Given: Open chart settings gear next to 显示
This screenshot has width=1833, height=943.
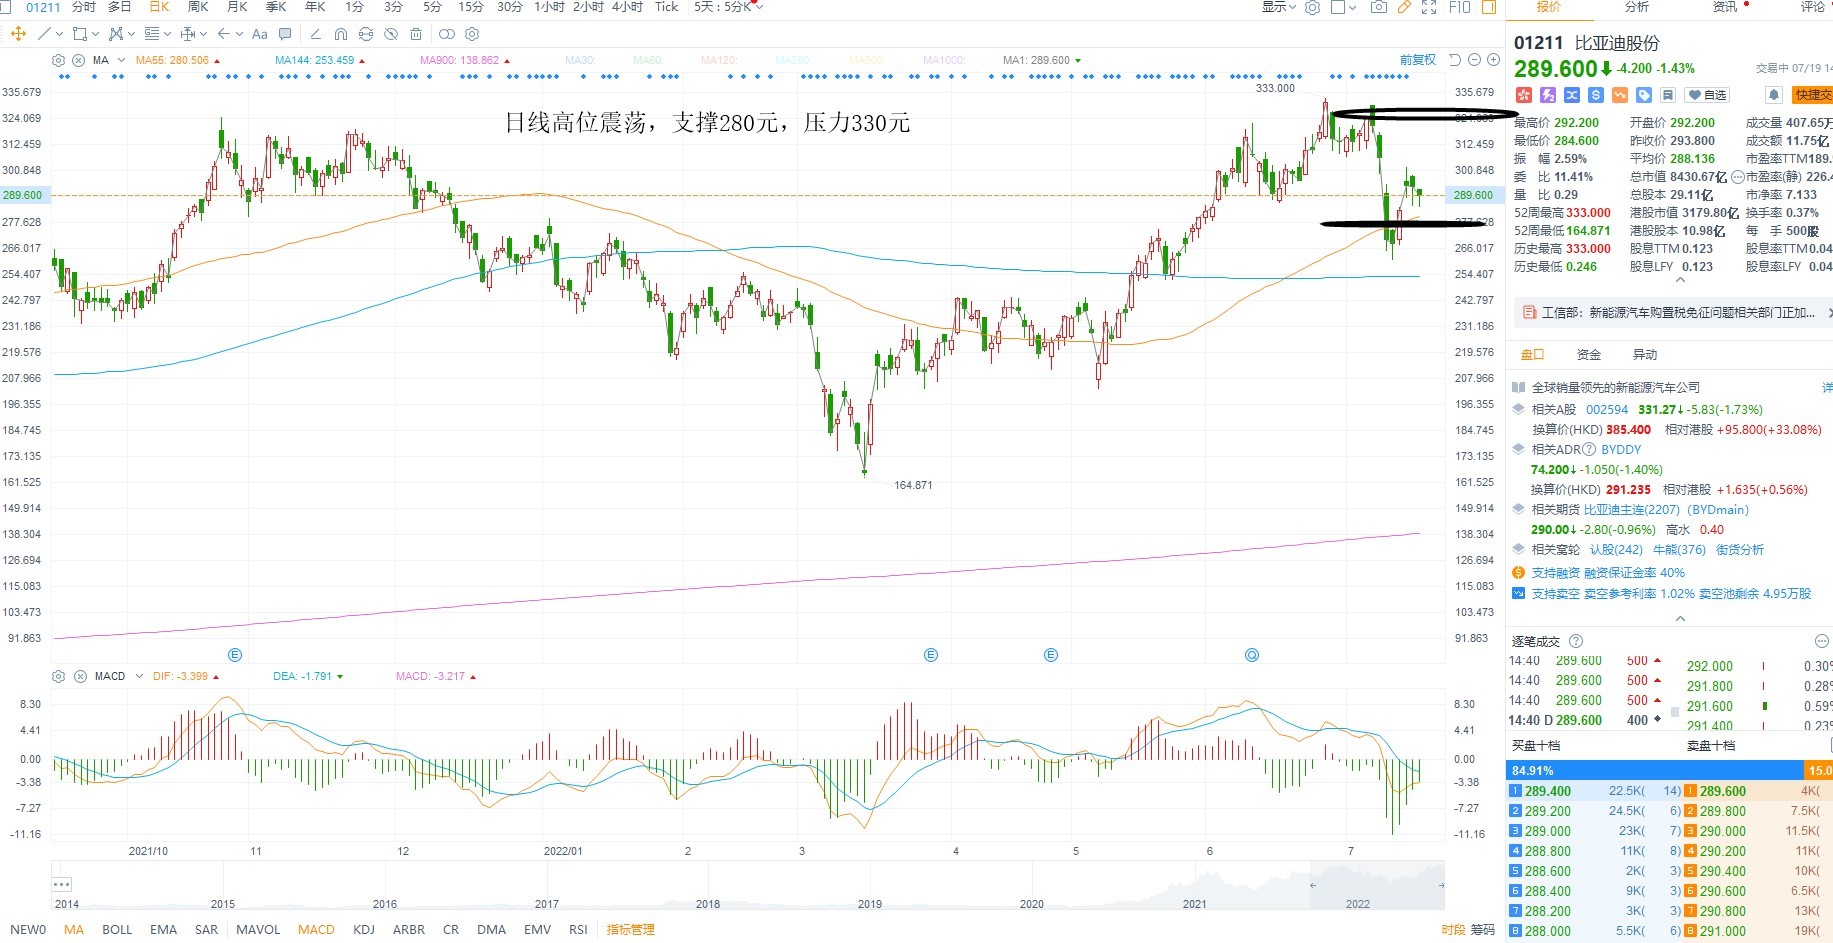Looking at the screenshot, I should (x=1313, y=7).
